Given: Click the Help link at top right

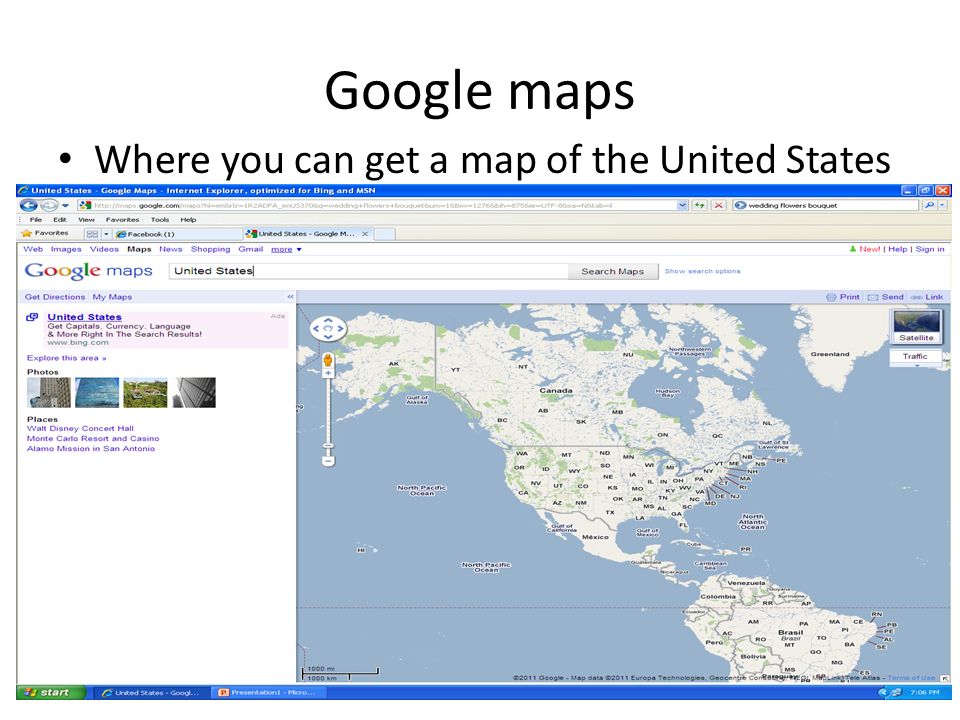Looking at the screenshot, I should (x=898, y=249).
